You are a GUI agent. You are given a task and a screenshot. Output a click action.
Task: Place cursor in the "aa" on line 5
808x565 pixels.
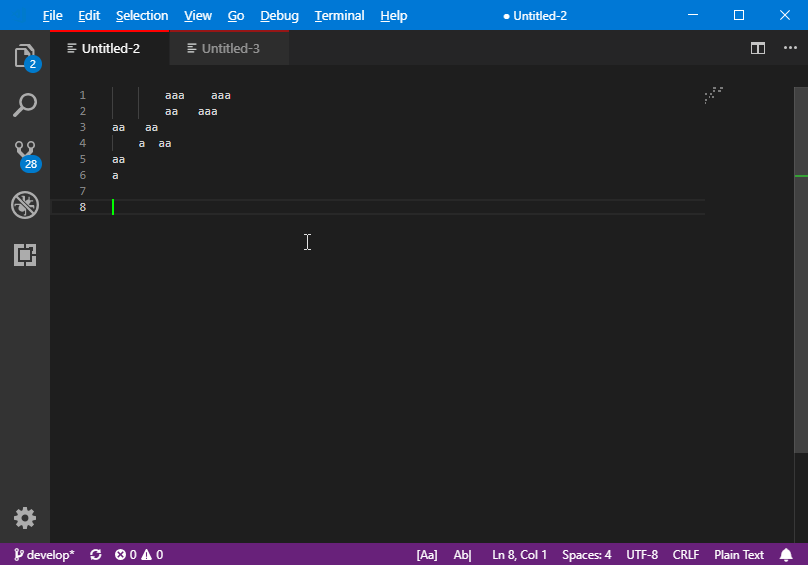coord(119,160)
